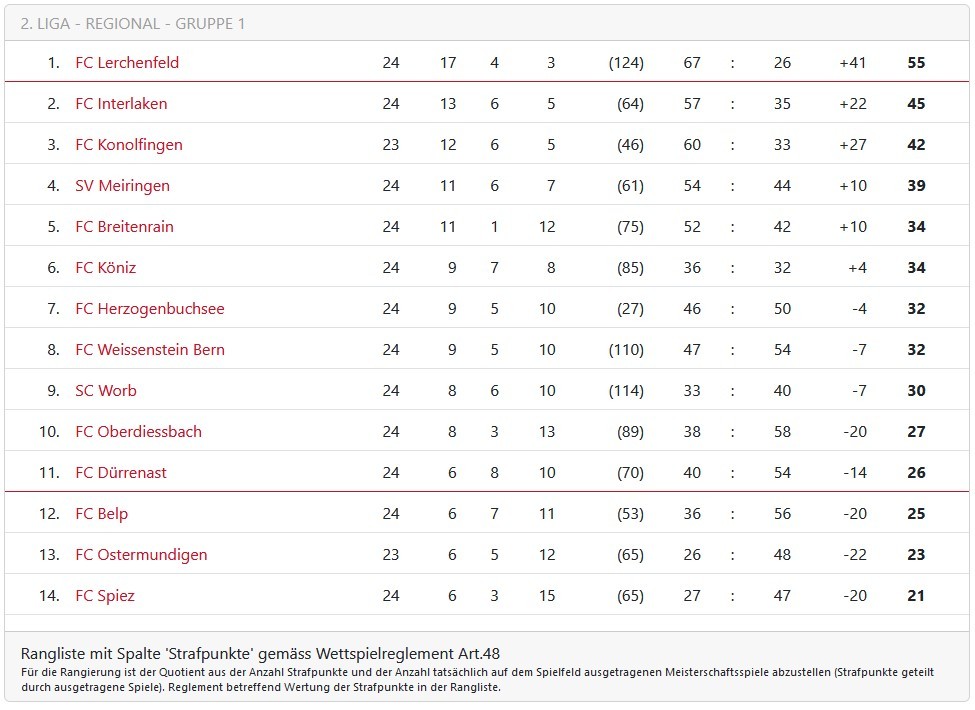Image resolution: width=975 pixels, height=710 pixels.
Task: Click FC Weissenstein Bern team link
Action: point(150,350)
